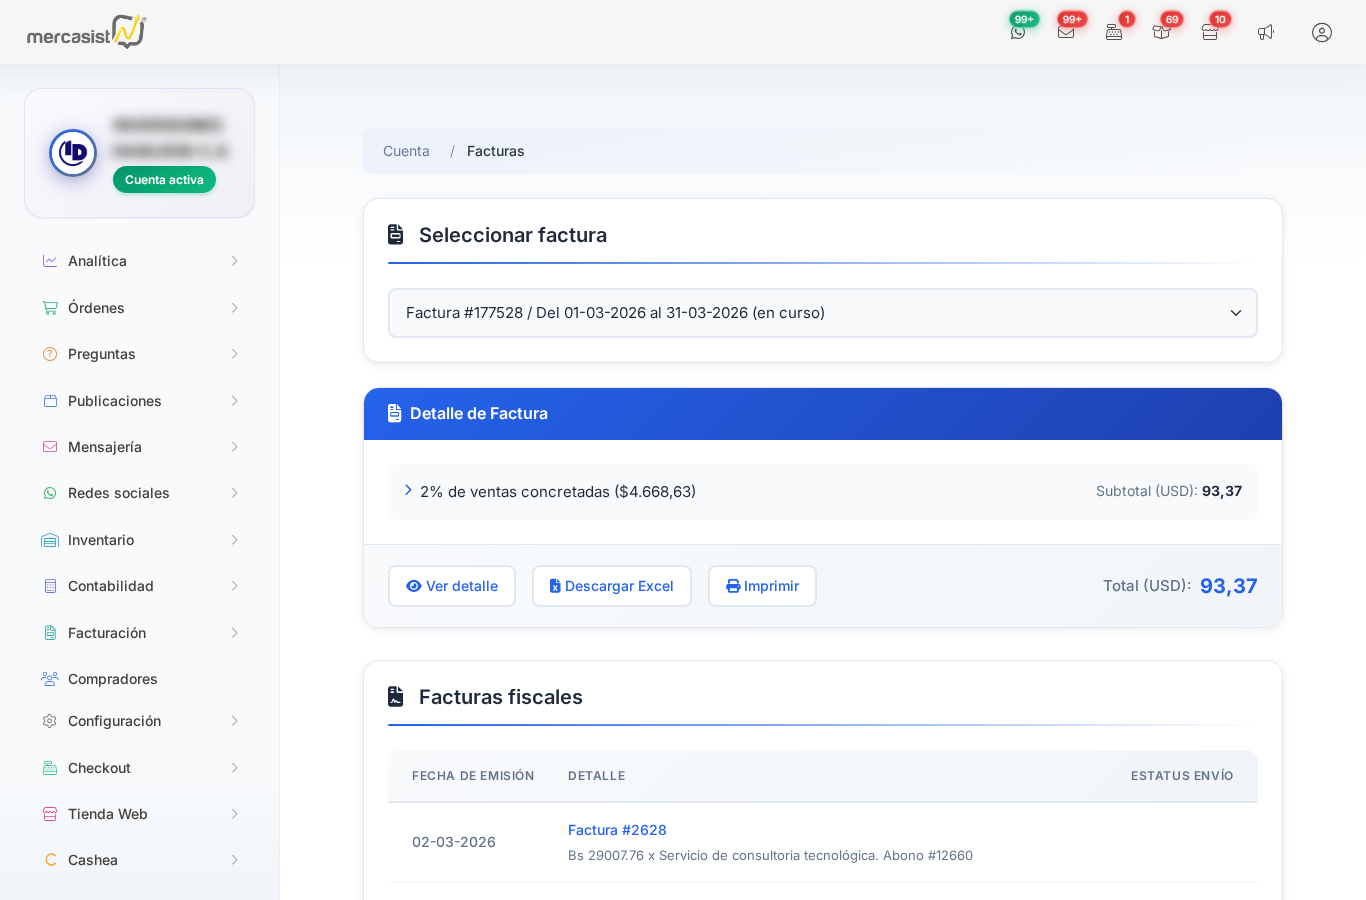Open the Factura #2628 link
This screenshot has height=900, width=1366.
click(x=617, y=830)
